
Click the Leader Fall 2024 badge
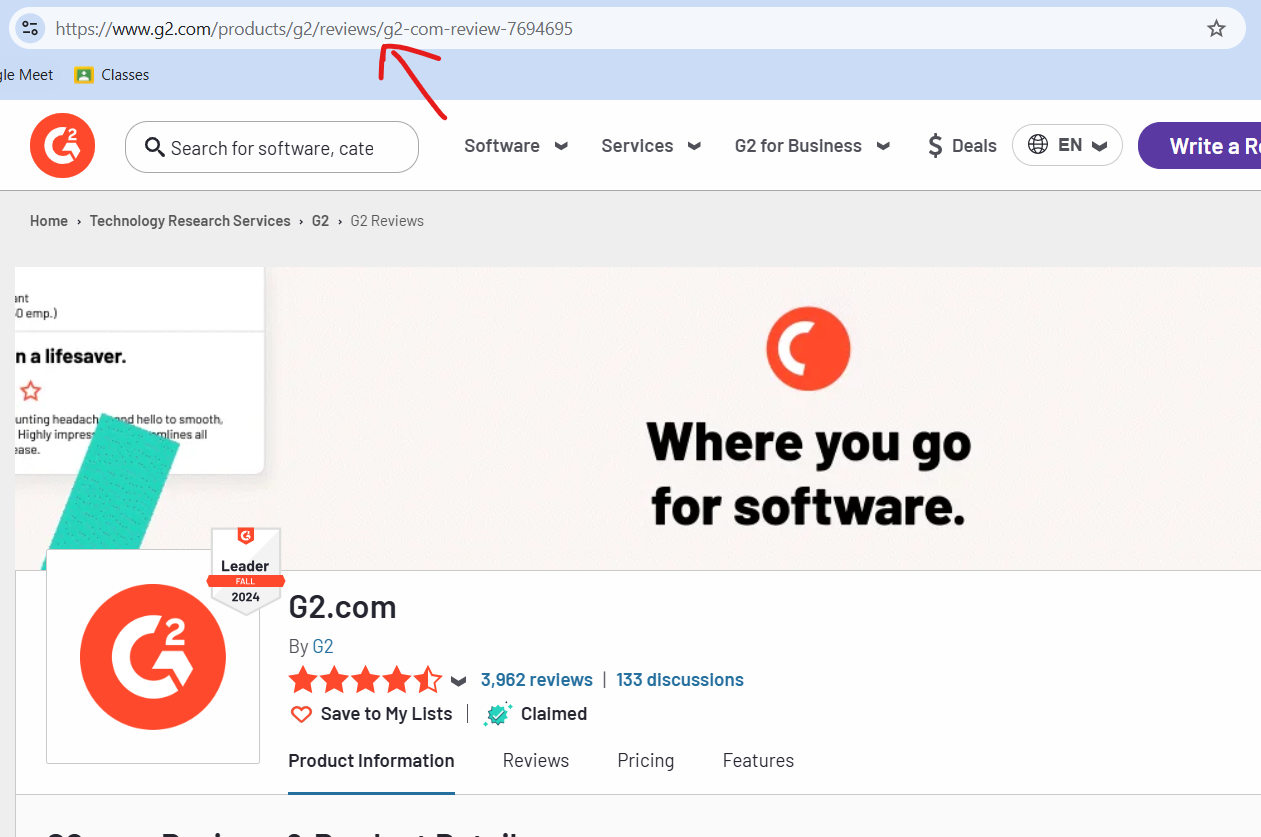pyautogui.click(x=245, y=570)
